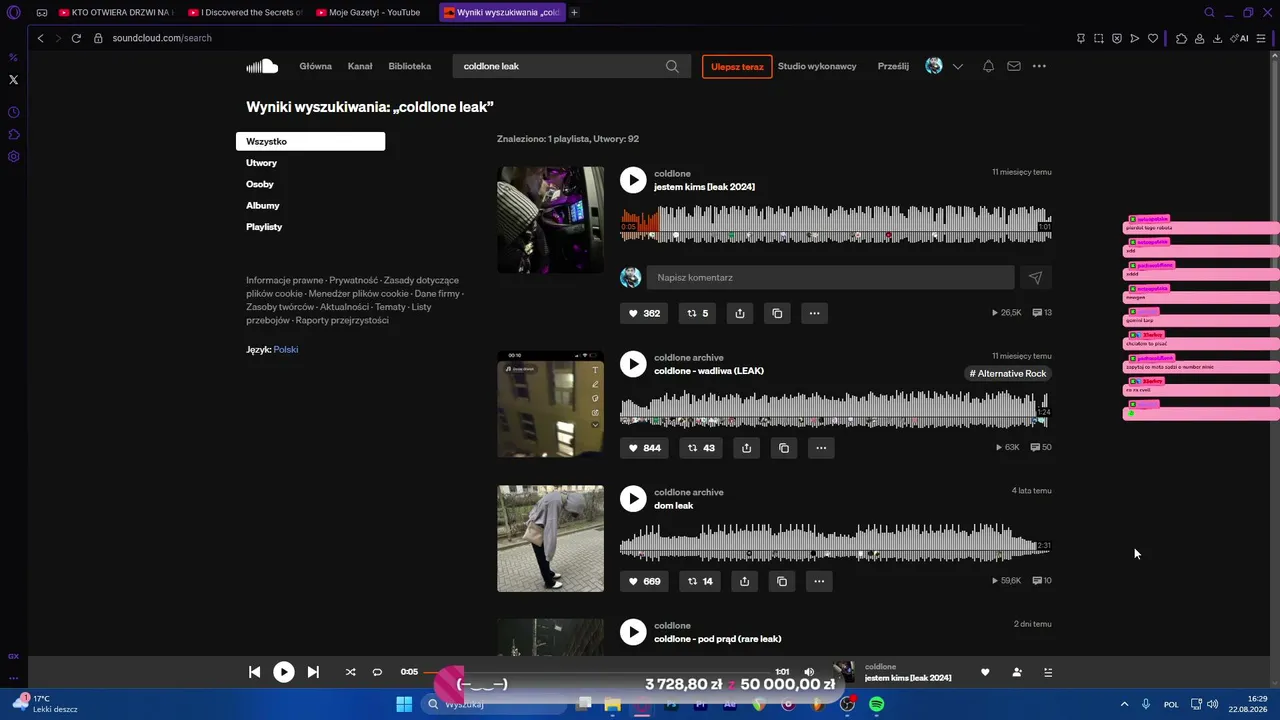Image resolution: width=1280 pixels, height=720 pixels.
Task: Go to Główna in SoundCloud nav
Action: 316,66
